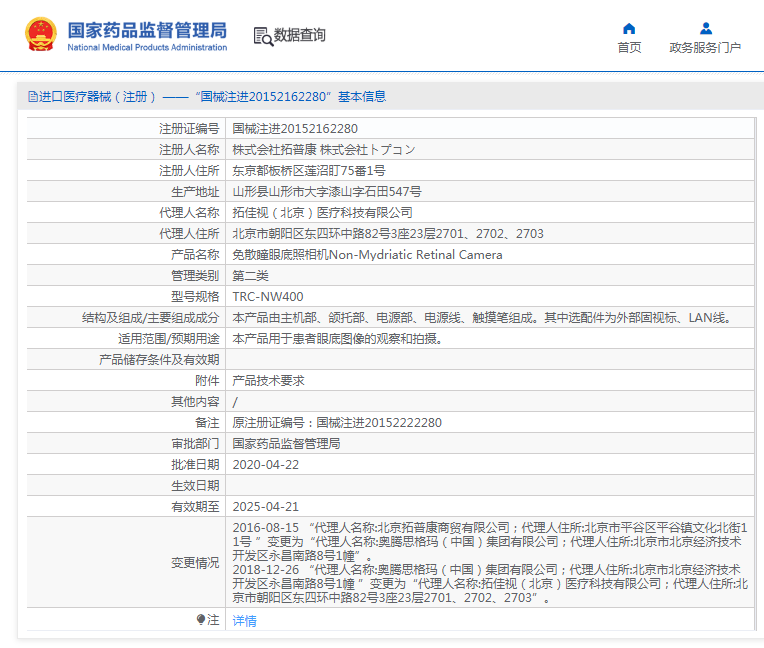The height and width of the screenshot is (648, 764).
Task: Click the panel title 进口医疗器械（注册）基本信息
Action: pos(212,97)
